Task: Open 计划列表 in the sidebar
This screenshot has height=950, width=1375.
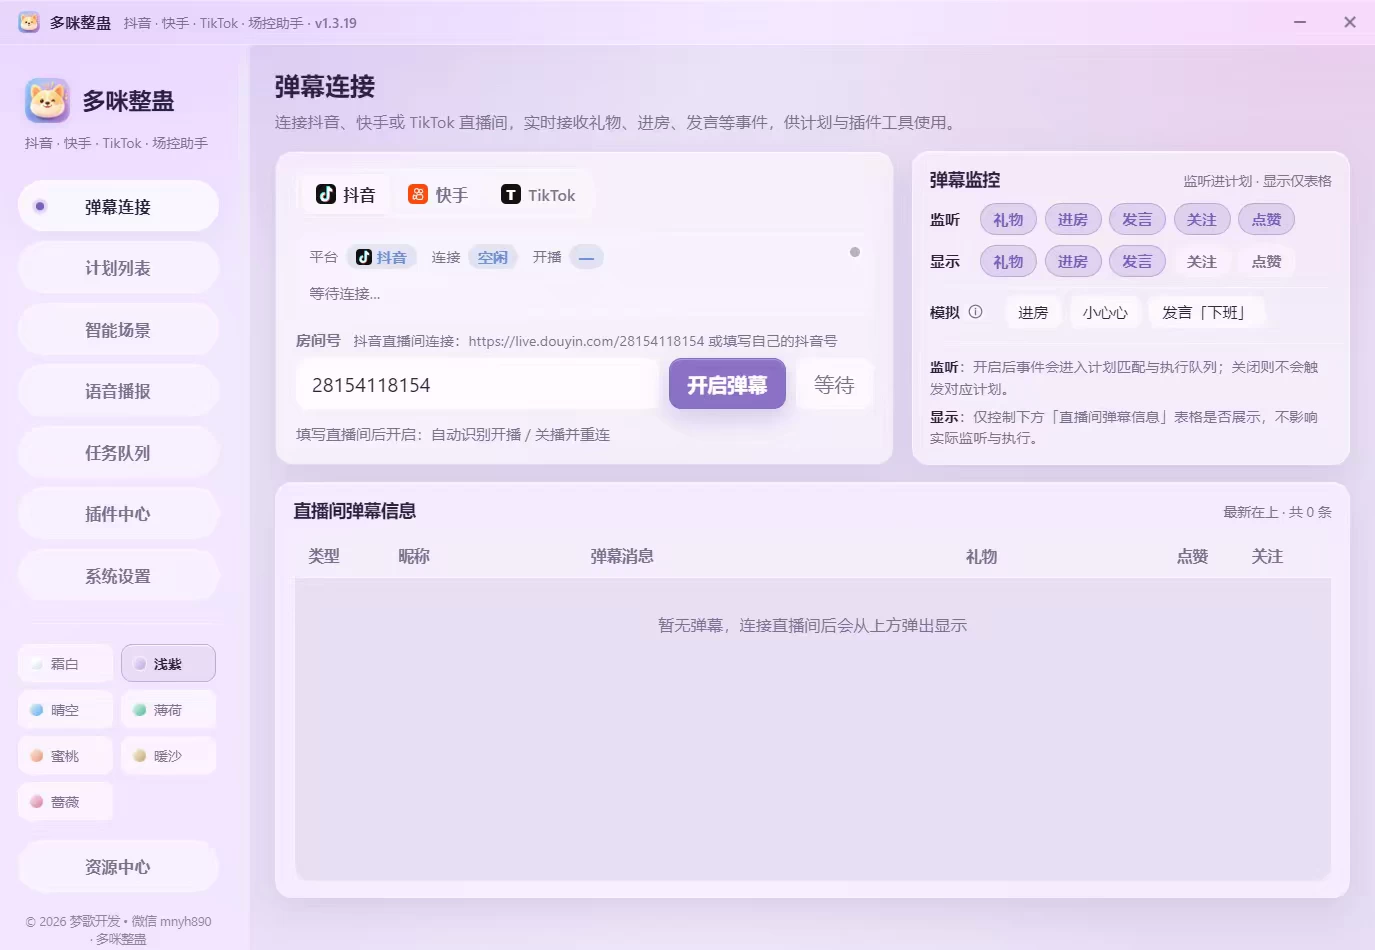Action: pos(118,268)
